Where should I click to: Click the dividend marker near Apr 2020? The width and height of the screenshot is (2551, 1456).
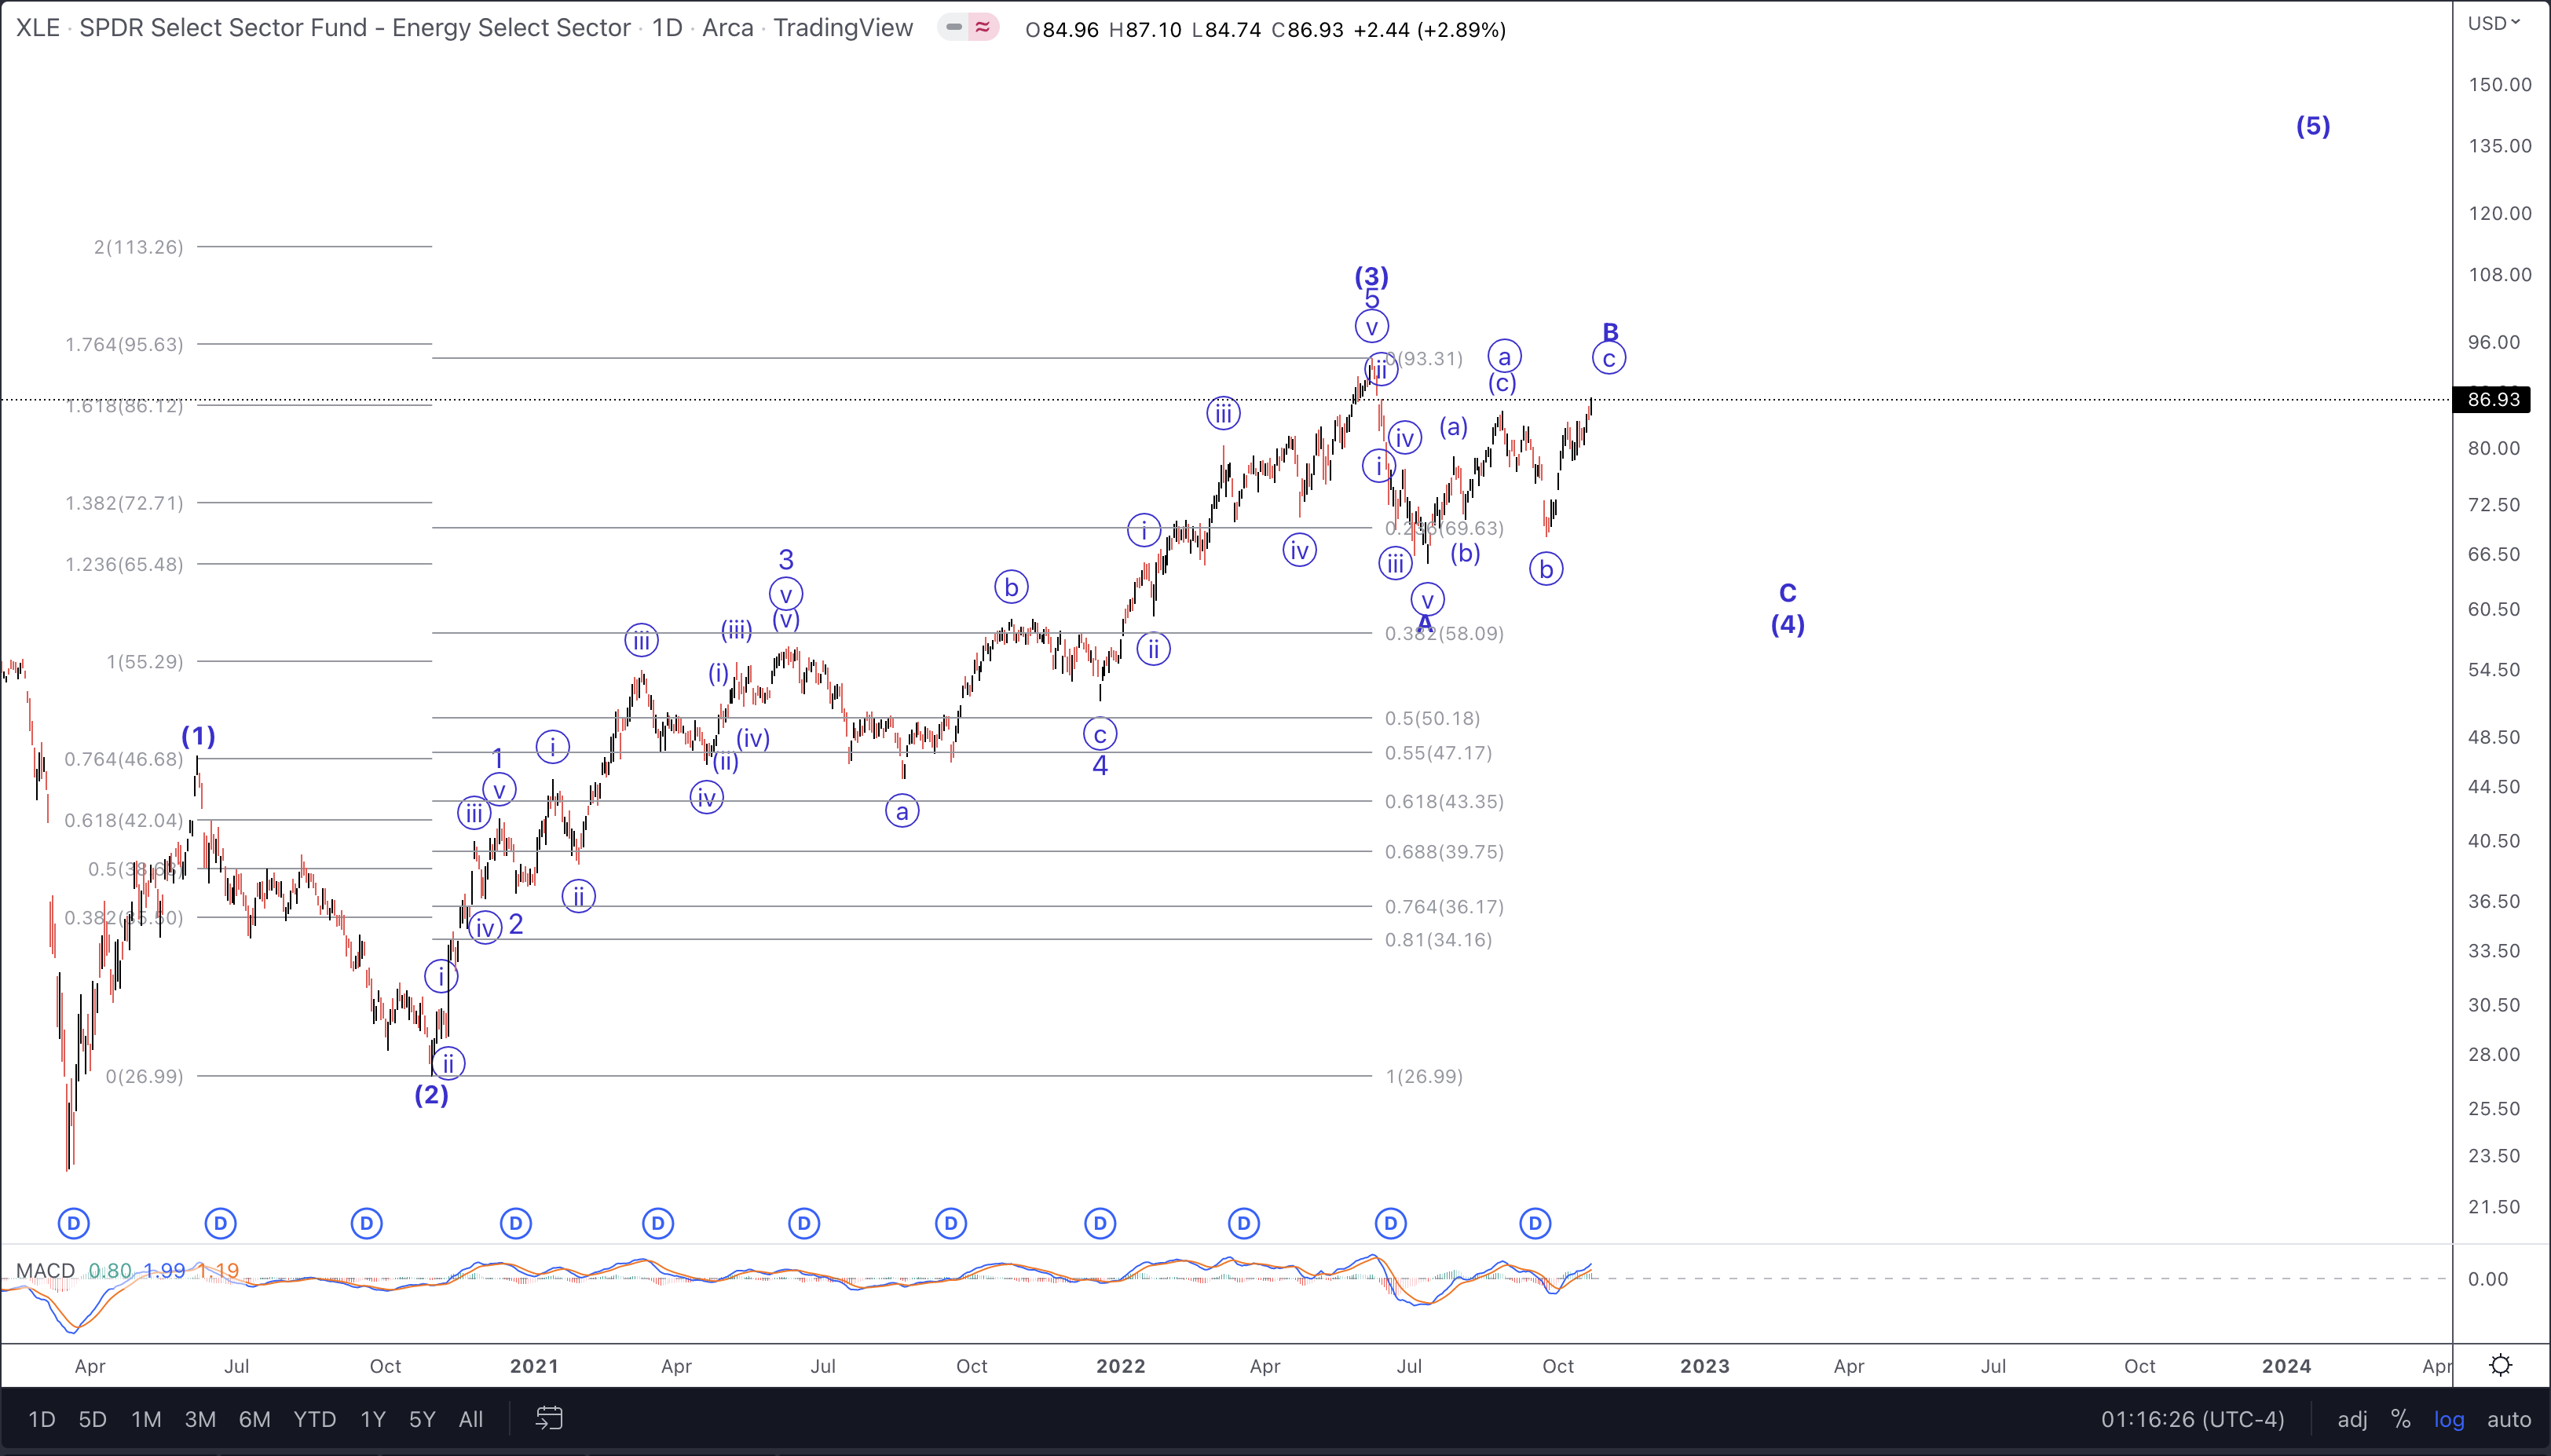click(x=73, y=1223)
